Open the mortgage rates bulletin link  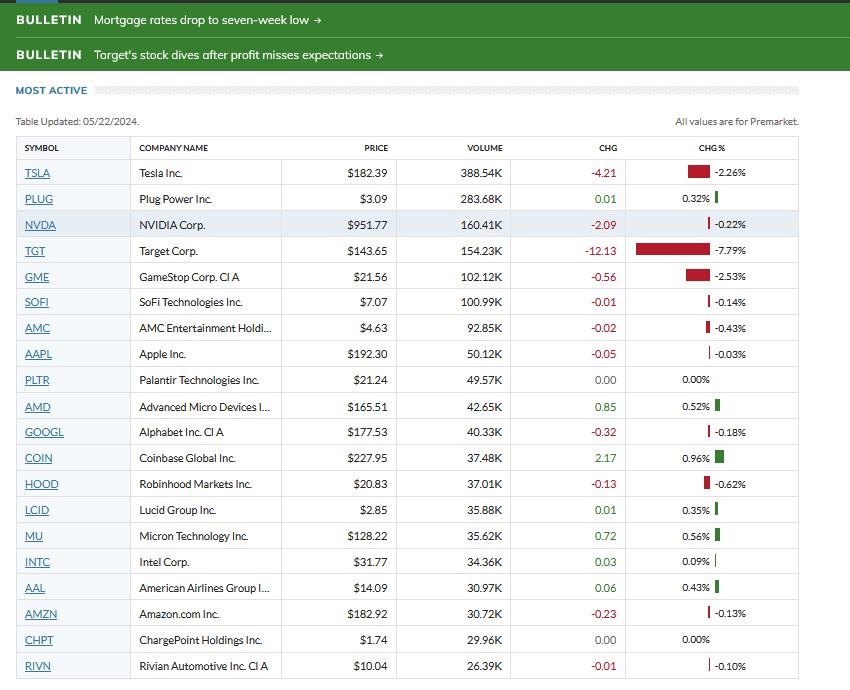(207, 20)
